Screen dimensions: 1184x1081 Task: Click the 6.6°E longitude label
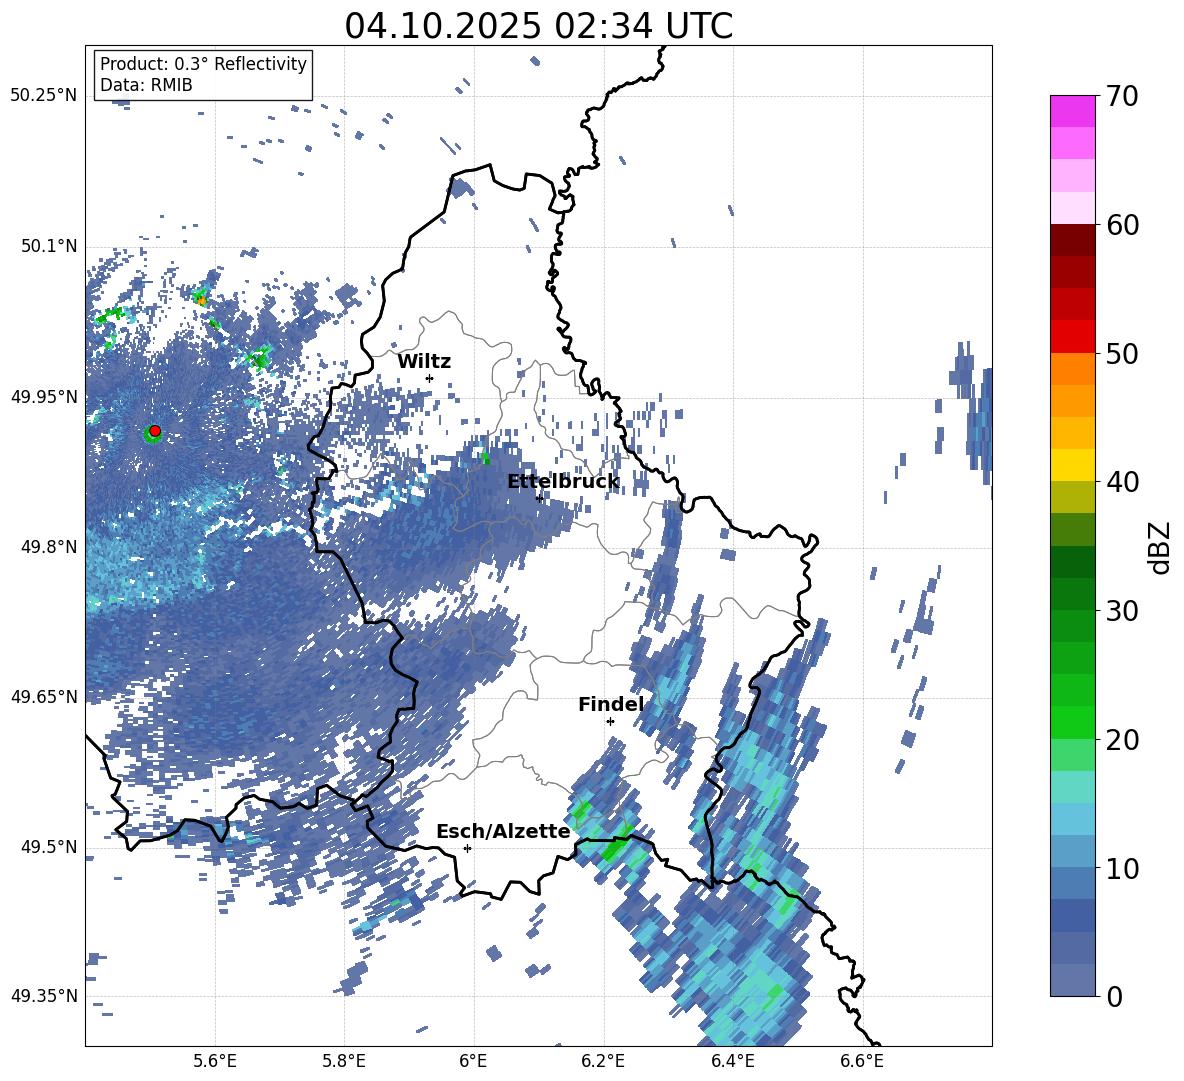click(862, 1061)
